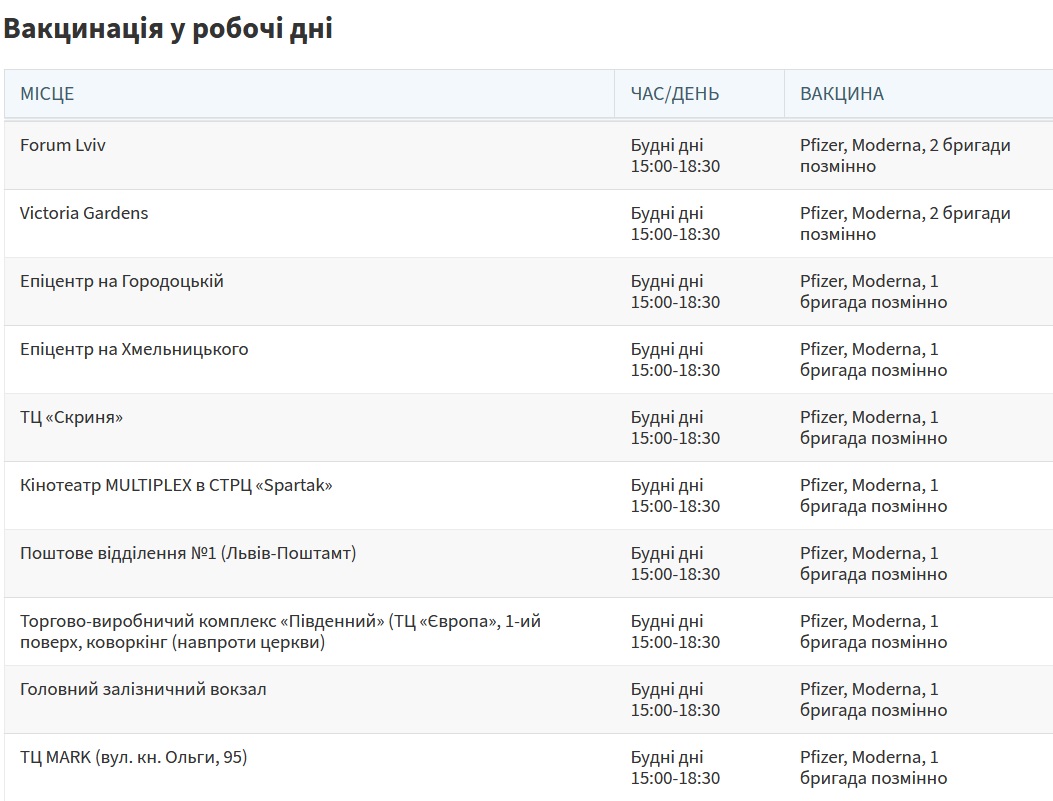This screenshot has width=1053, height=801.
Task: Select the ТЦ «Скриня» row name
Action: tap(72, 417)
